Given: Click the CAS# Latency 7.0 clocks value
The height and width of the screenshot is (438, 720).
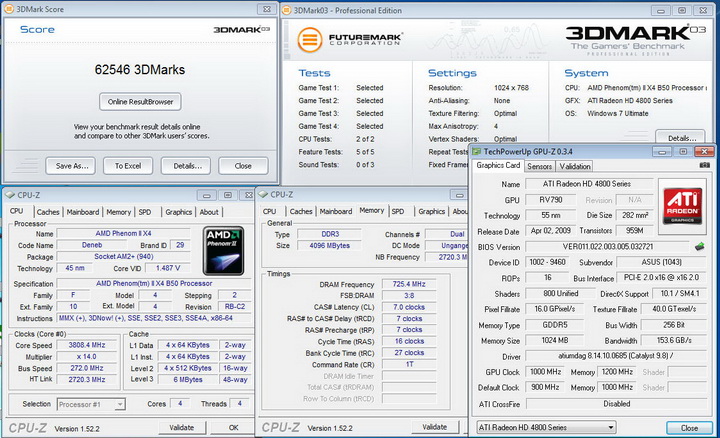Looking at the screenshot, I should (409, 307).
